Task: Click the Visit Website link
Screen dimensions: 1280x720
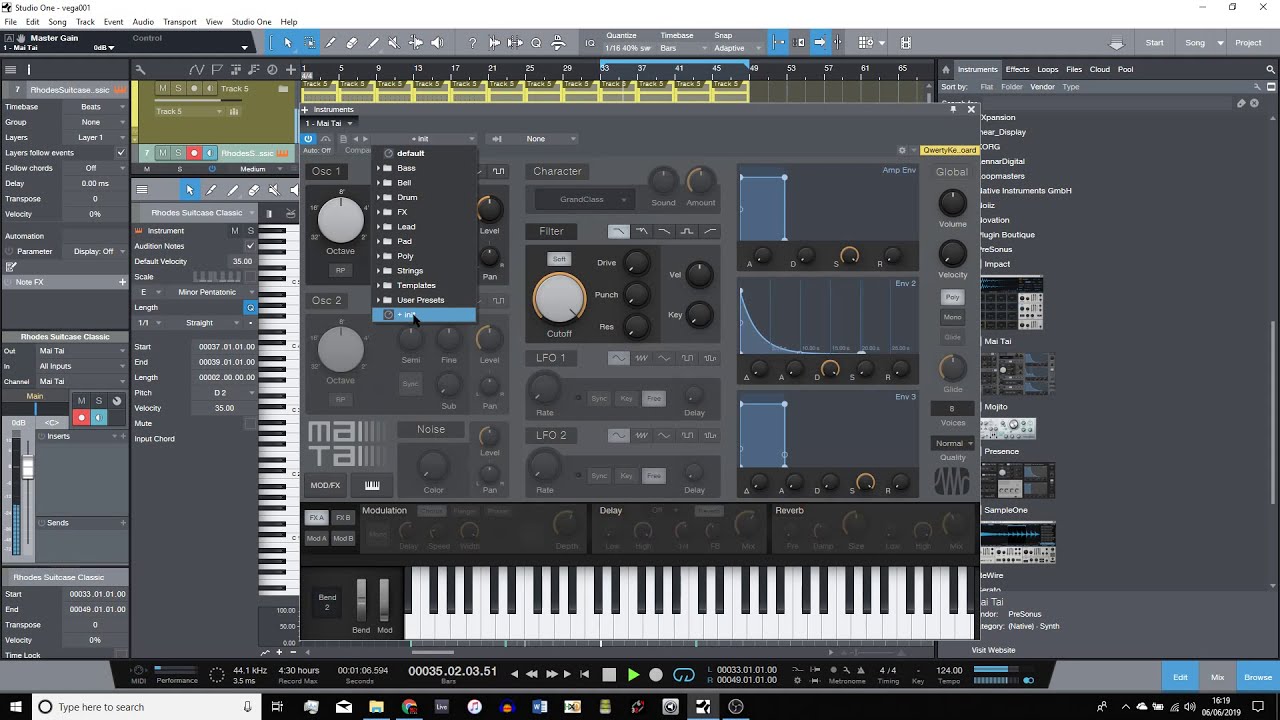Action: (x=993, y=650)
